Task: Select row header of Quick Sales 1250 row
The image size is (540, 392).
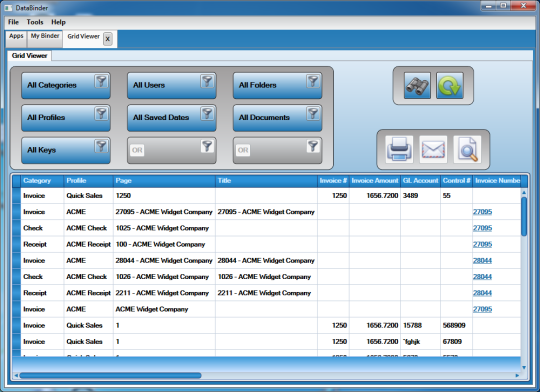Action: (x=17, y=196)
